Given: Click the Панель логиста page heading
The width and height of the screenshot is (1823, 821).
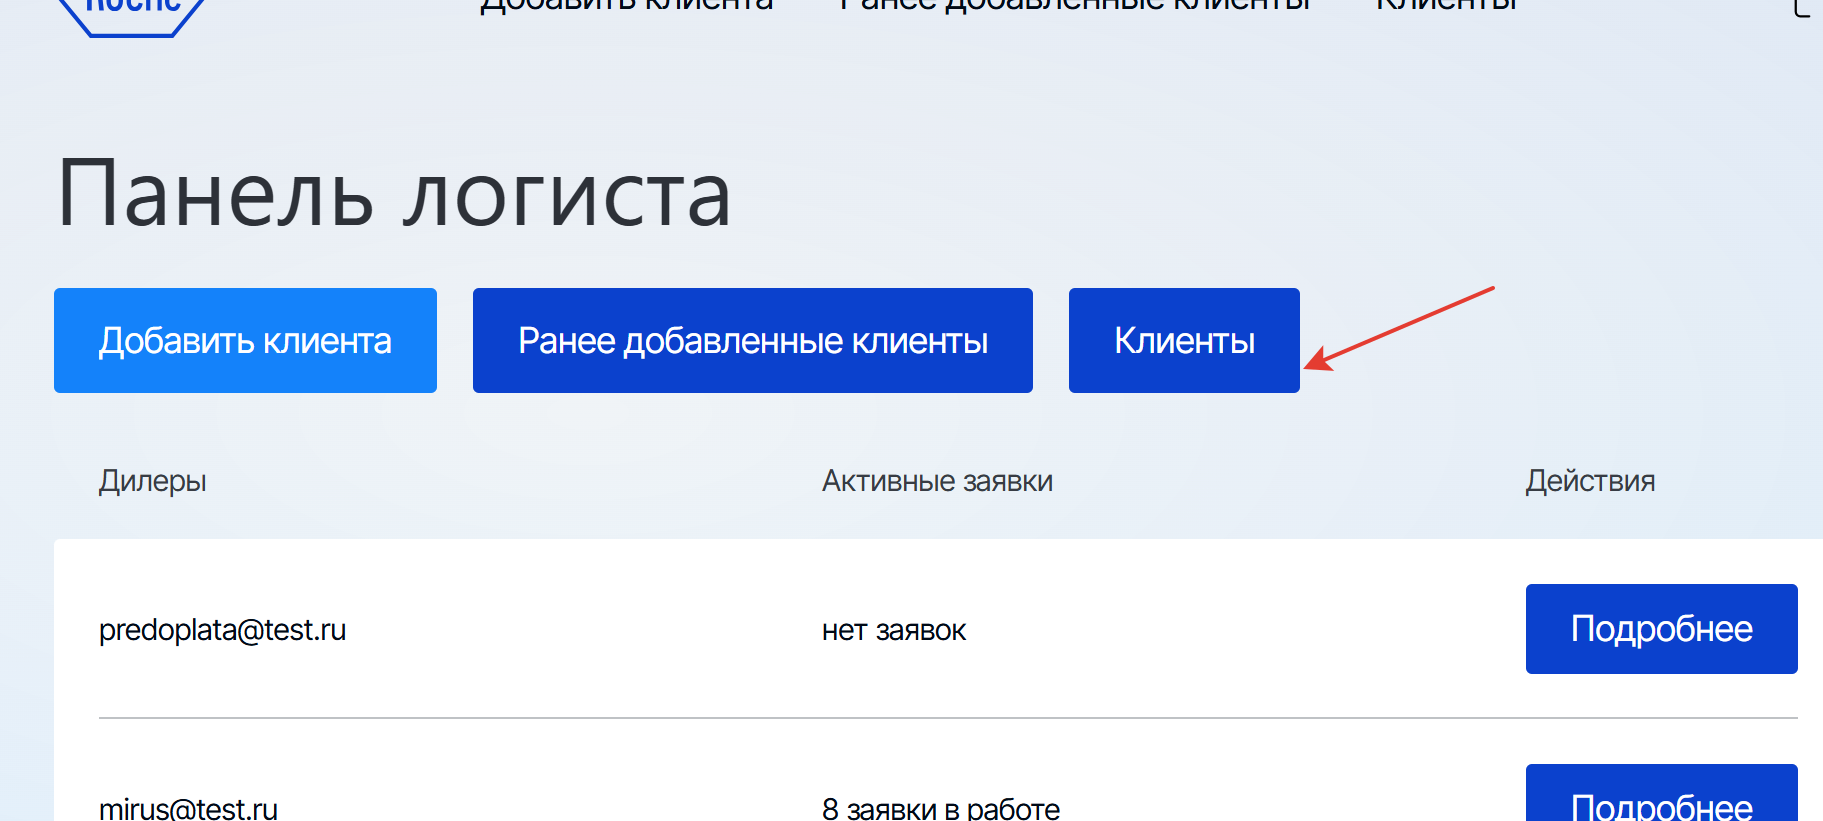Looking at the screenshot, I should pyautogui.click(x=394, y=195).
